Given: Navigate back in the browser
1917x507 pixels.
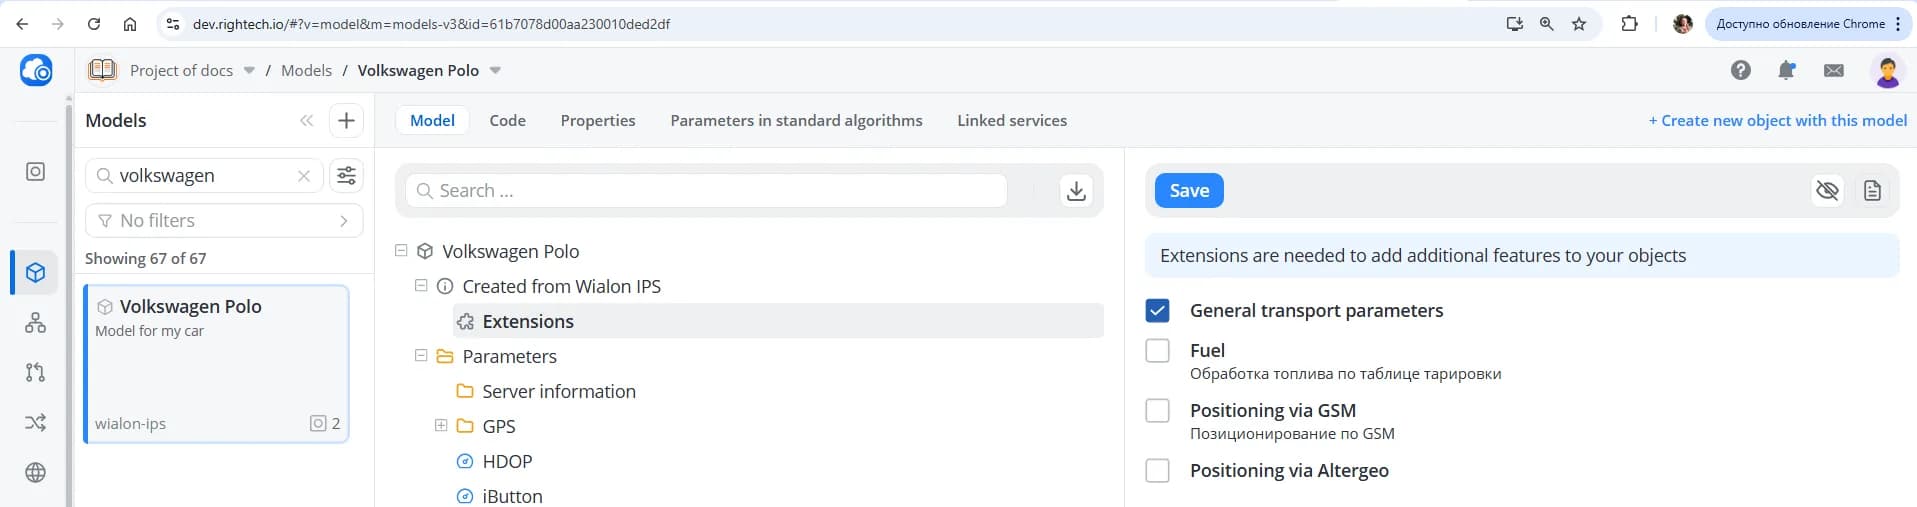Looking at the screenshot, I should [22, 24].
